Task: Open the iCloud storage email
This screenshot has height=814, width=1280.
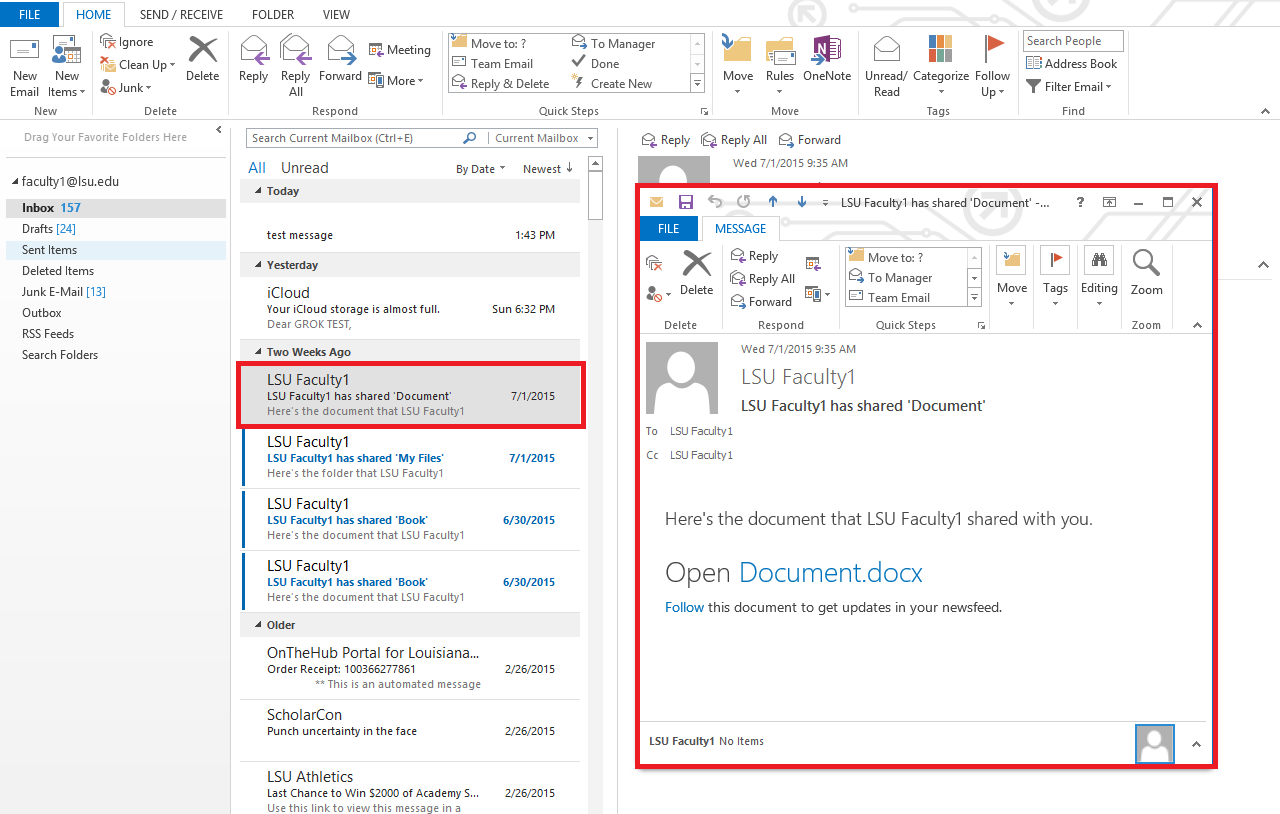Action: tap(410, 308)
